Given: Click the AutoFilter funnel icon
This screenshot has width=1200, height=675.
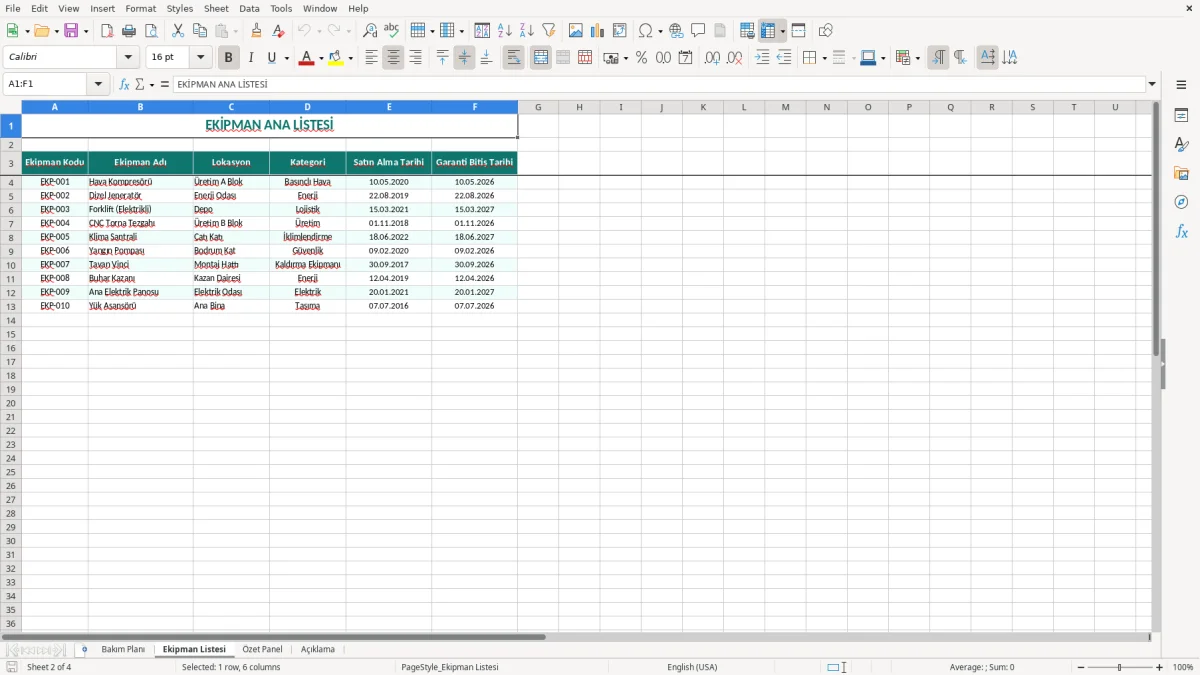Looking at the screenshot, I should (549, 31).
